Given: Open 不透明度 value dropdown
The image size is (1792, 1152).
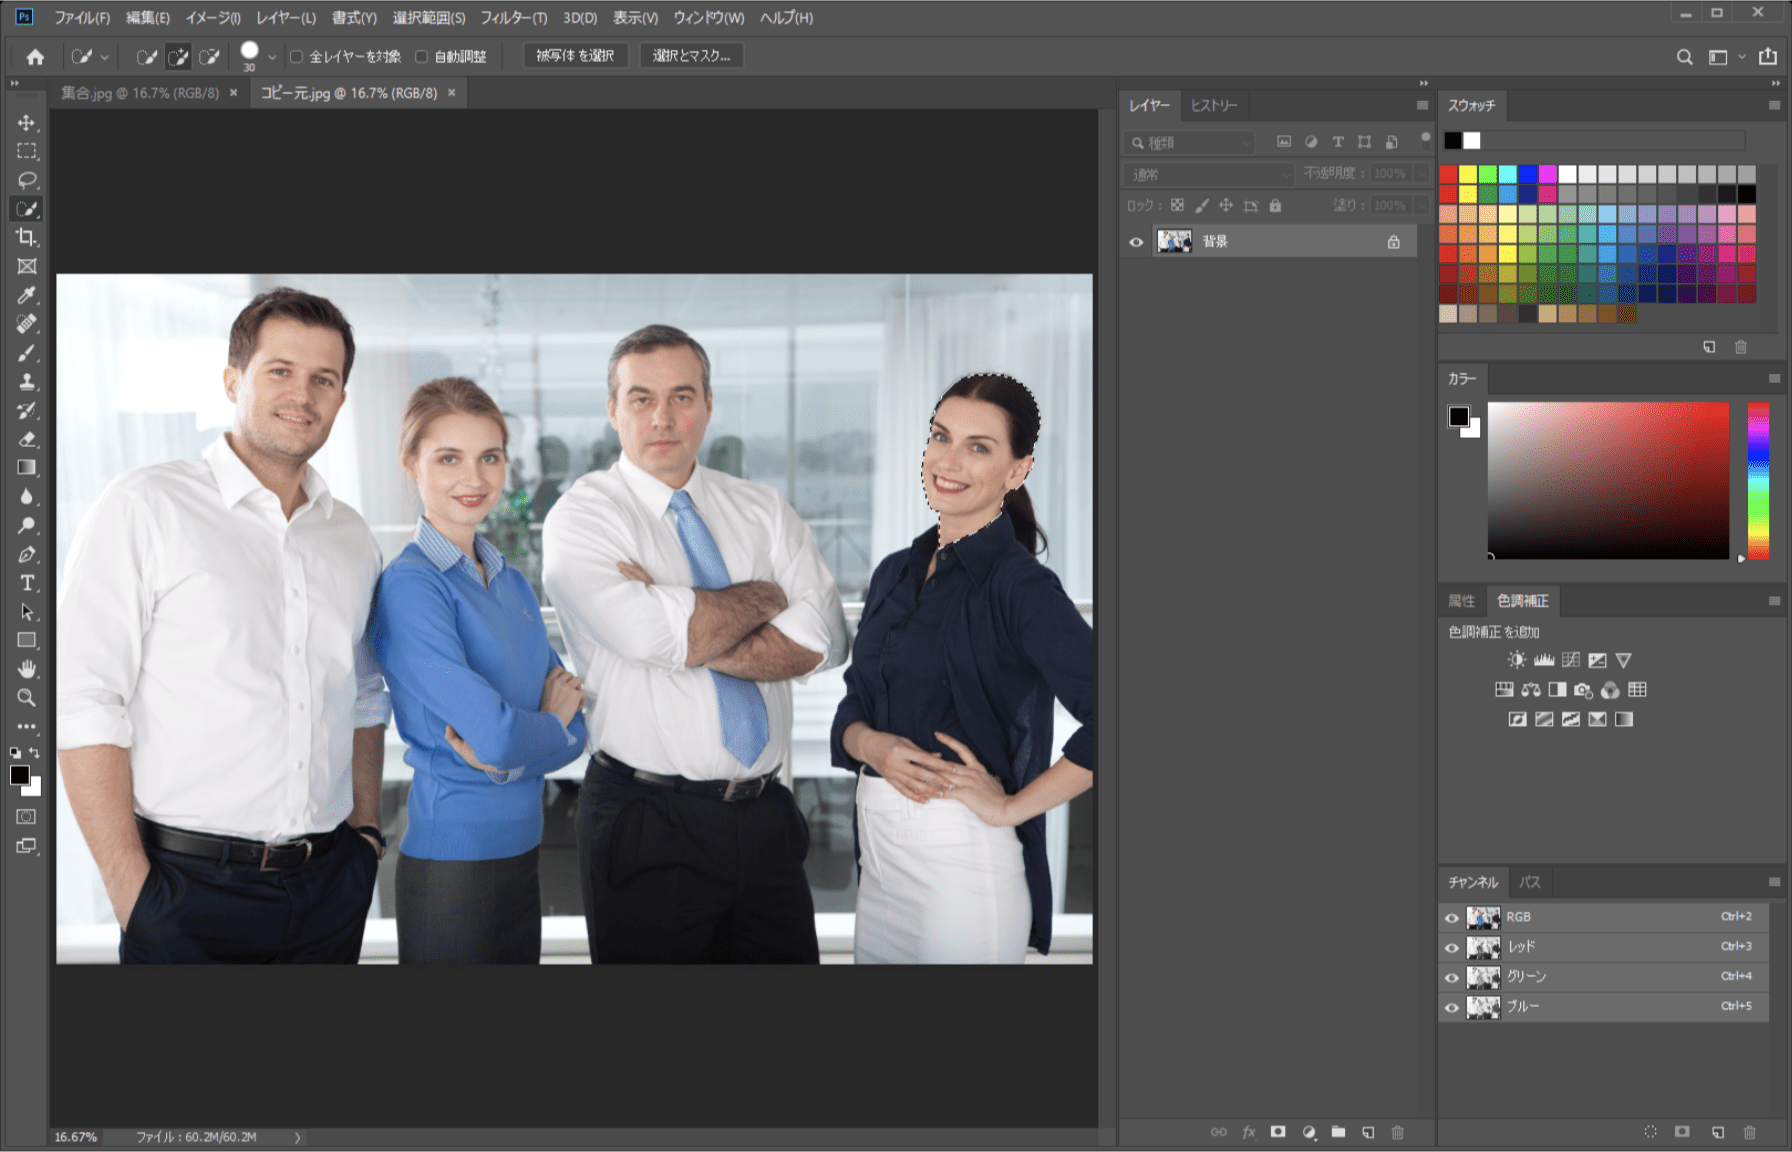Looking at the screenshot, I should 1420,174.
